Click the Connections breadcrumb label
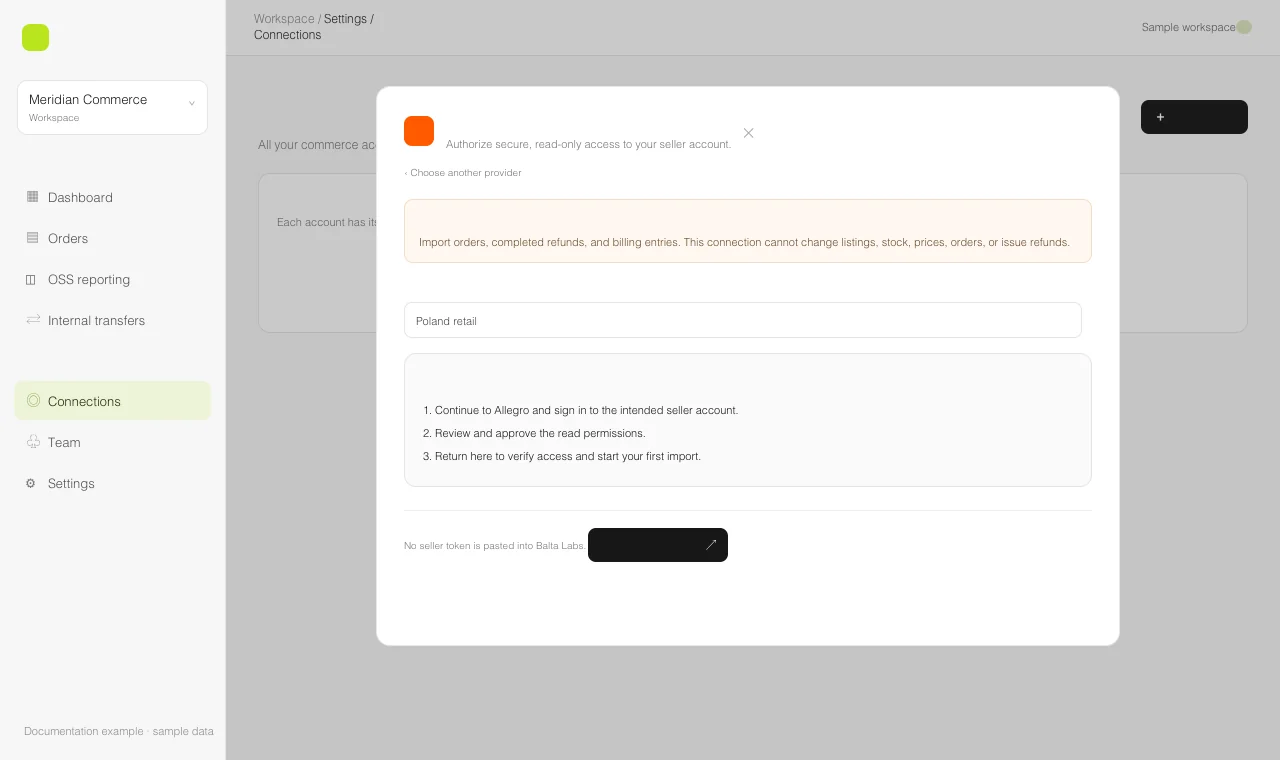The height and width of the screenshot is (760, 1280). coord(288,35)
